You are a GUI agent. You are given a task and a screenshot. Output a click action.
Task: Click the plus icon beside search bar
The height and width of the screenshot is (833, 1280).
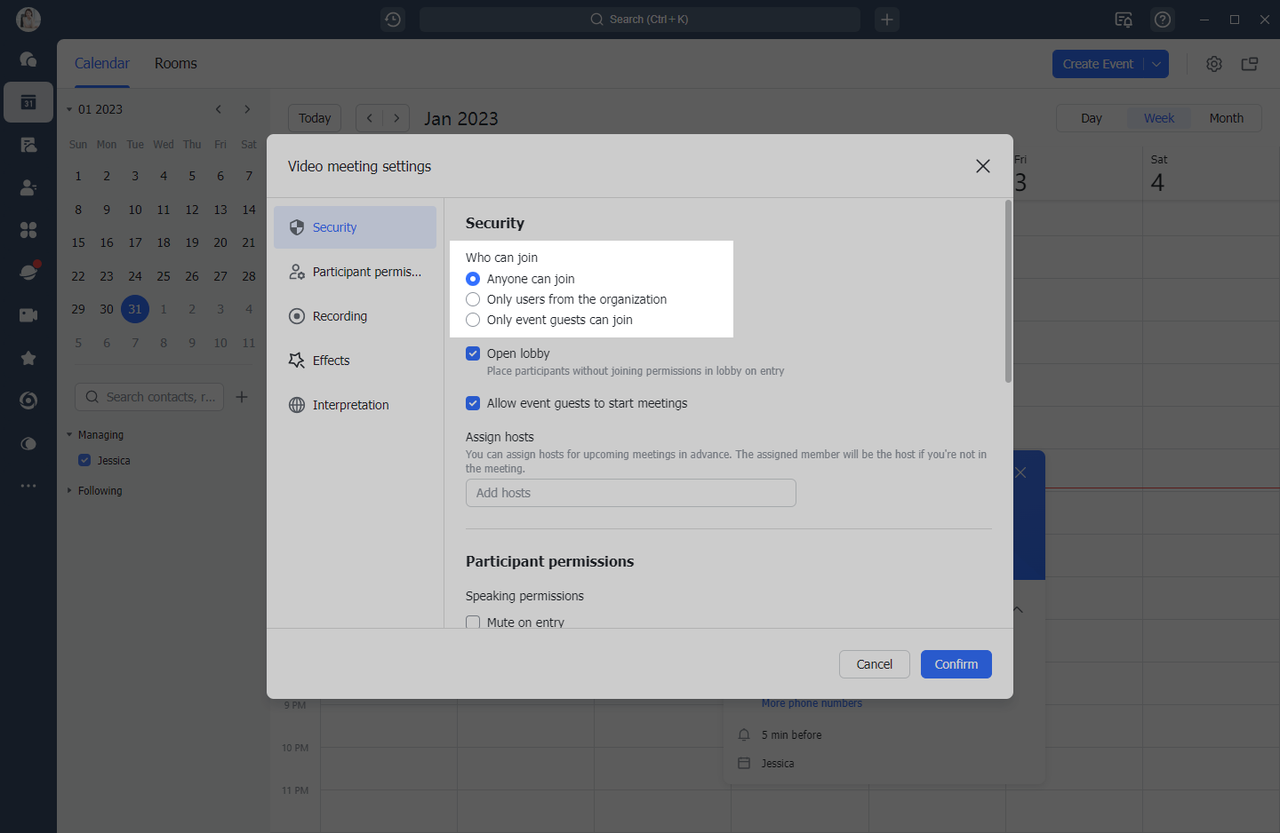coord(887,20)
